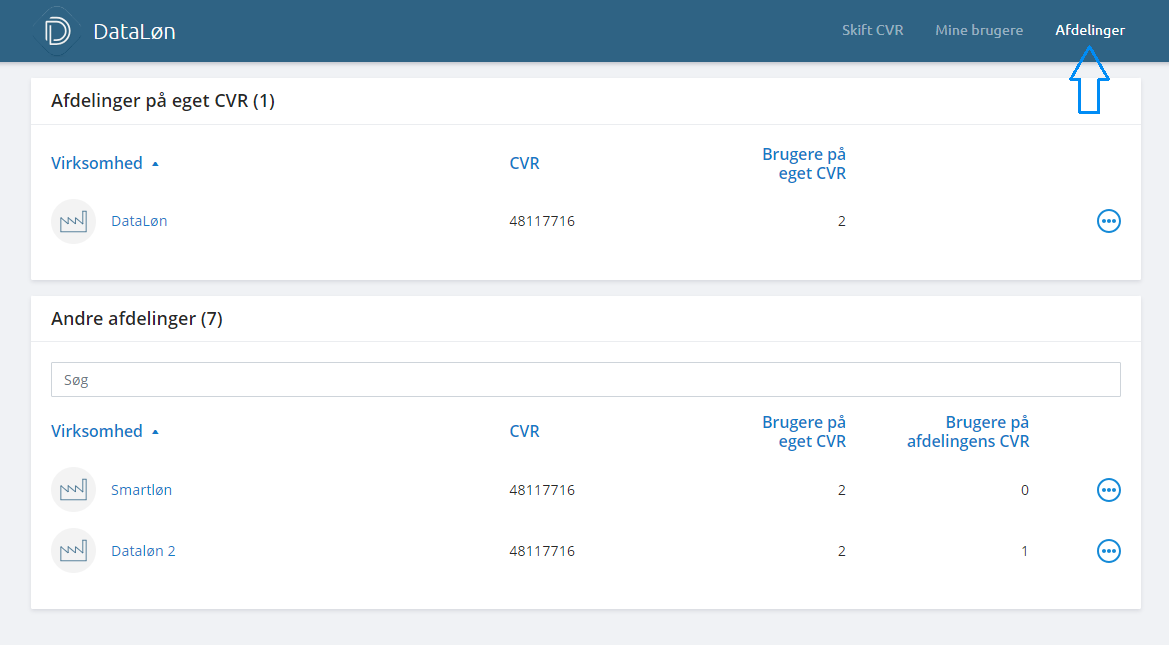Switch to the Skift CVR menu item
The width and height of the screenshot is (1169, 645).
(x=872, y=30)
